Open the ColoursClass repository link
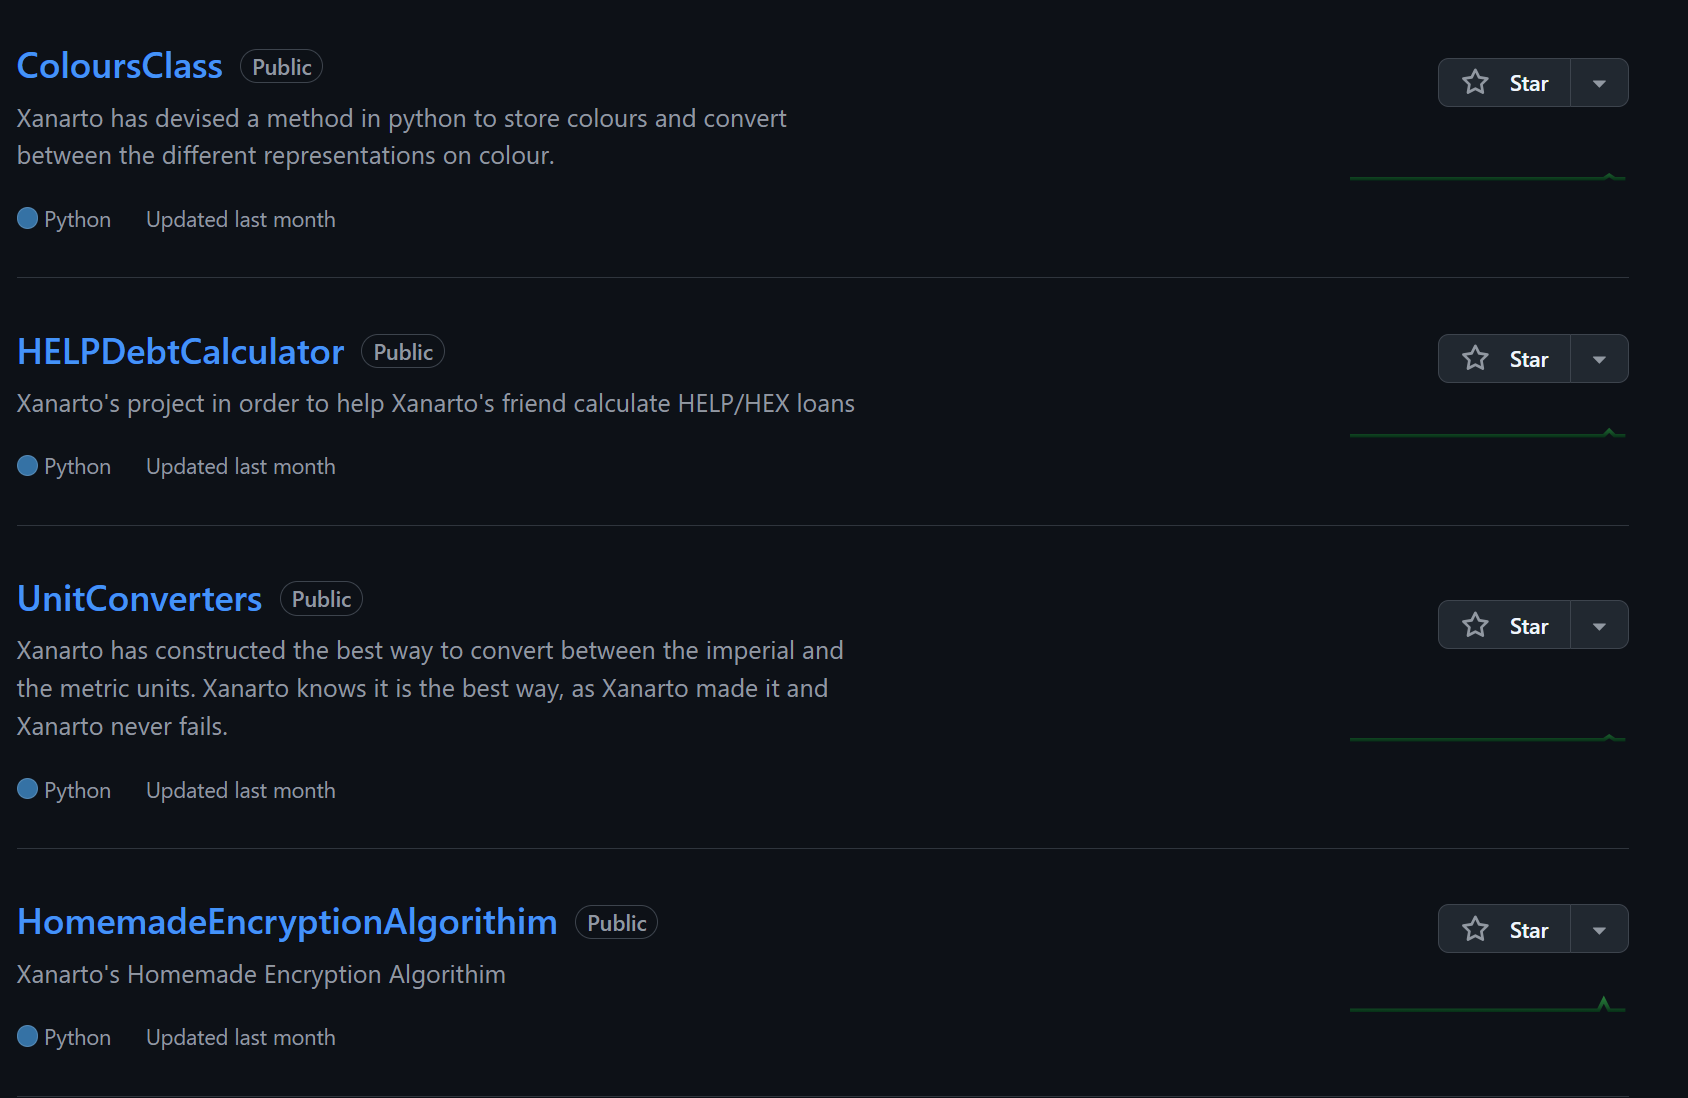 click(120, 66)
